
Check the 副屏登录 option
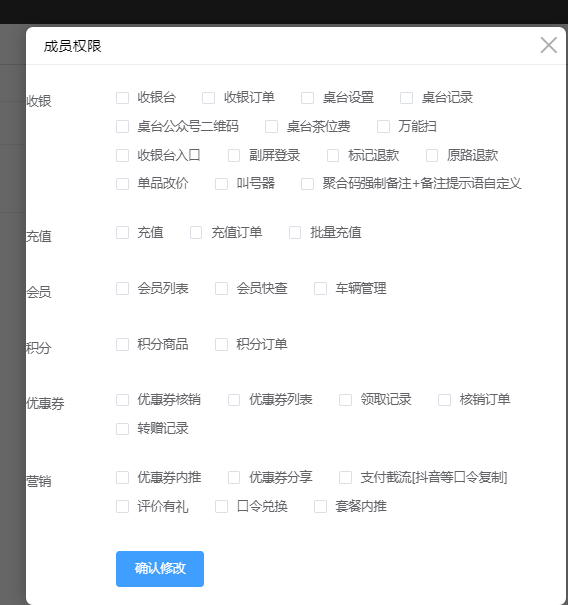click(234, 155)
